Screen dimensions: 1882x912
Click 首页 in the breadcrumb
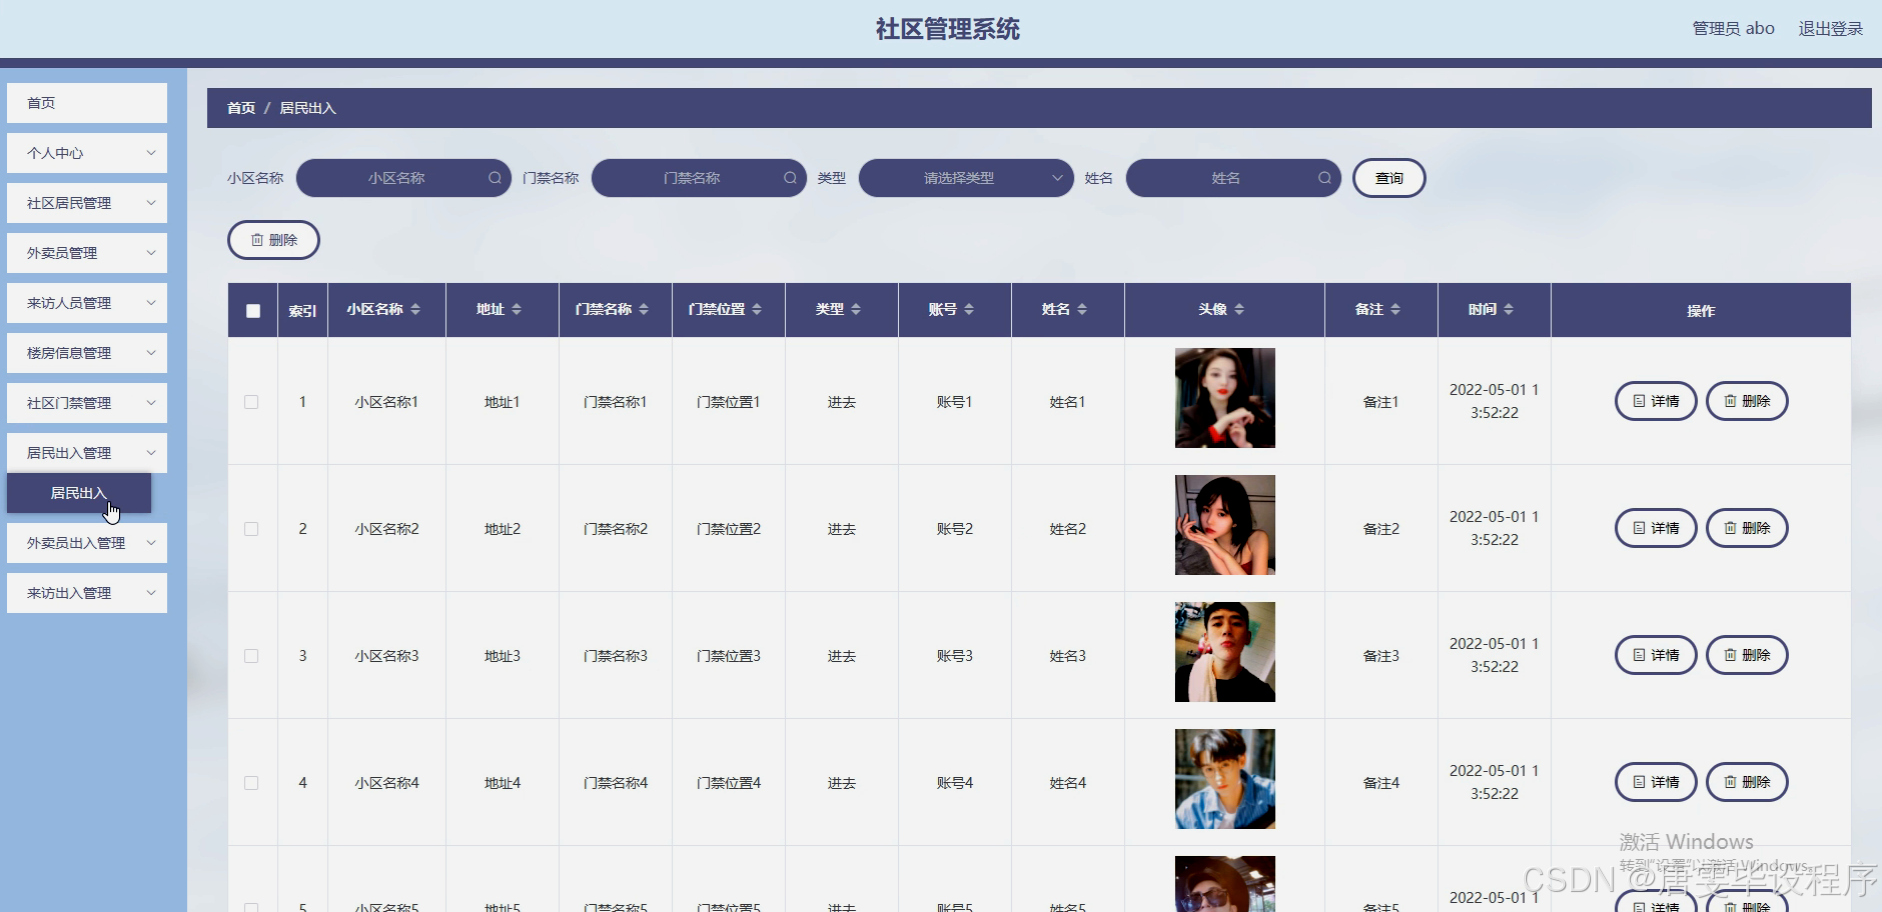coord(241,108)
